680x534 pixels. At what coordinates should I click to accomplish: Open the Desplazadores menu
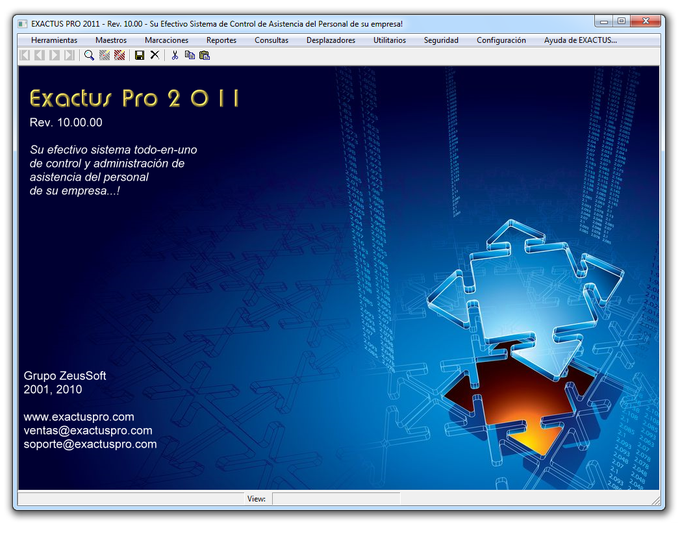tap(331, 40)
